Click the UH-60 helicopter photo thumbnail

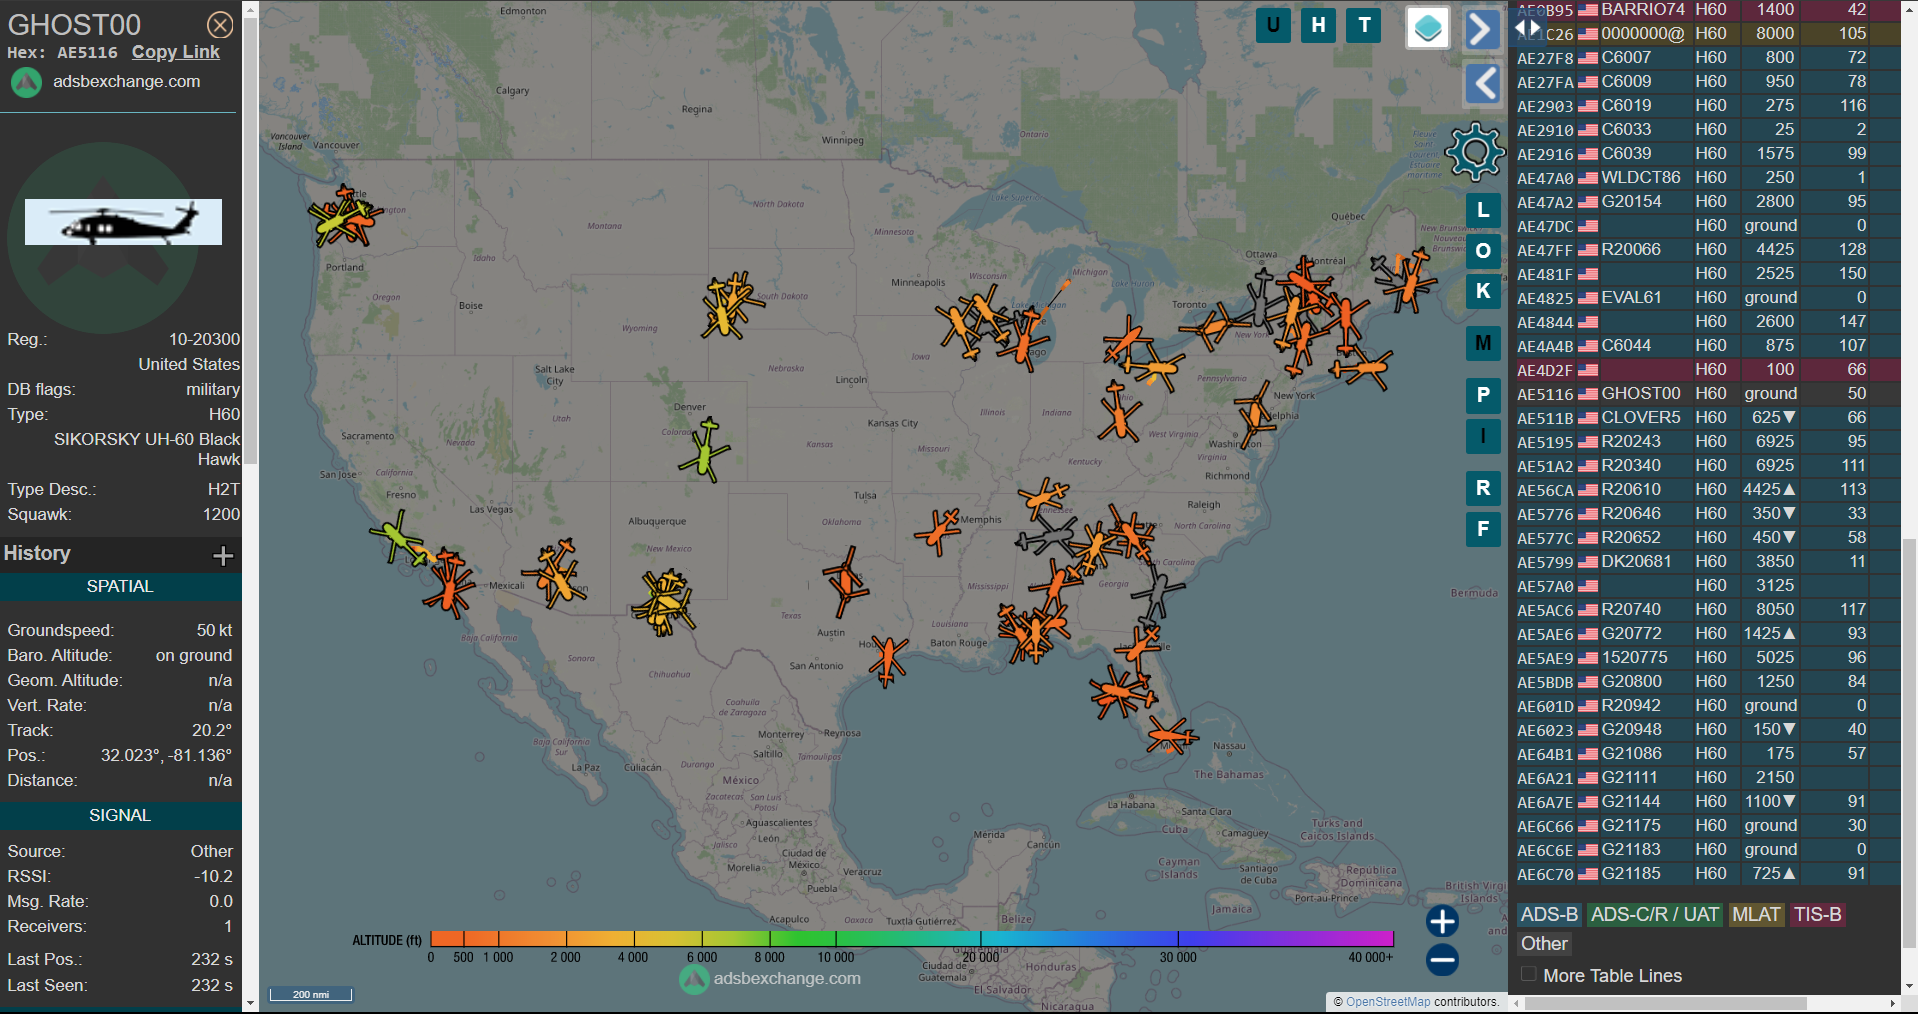pyautogui.click(x=123, y=222)
